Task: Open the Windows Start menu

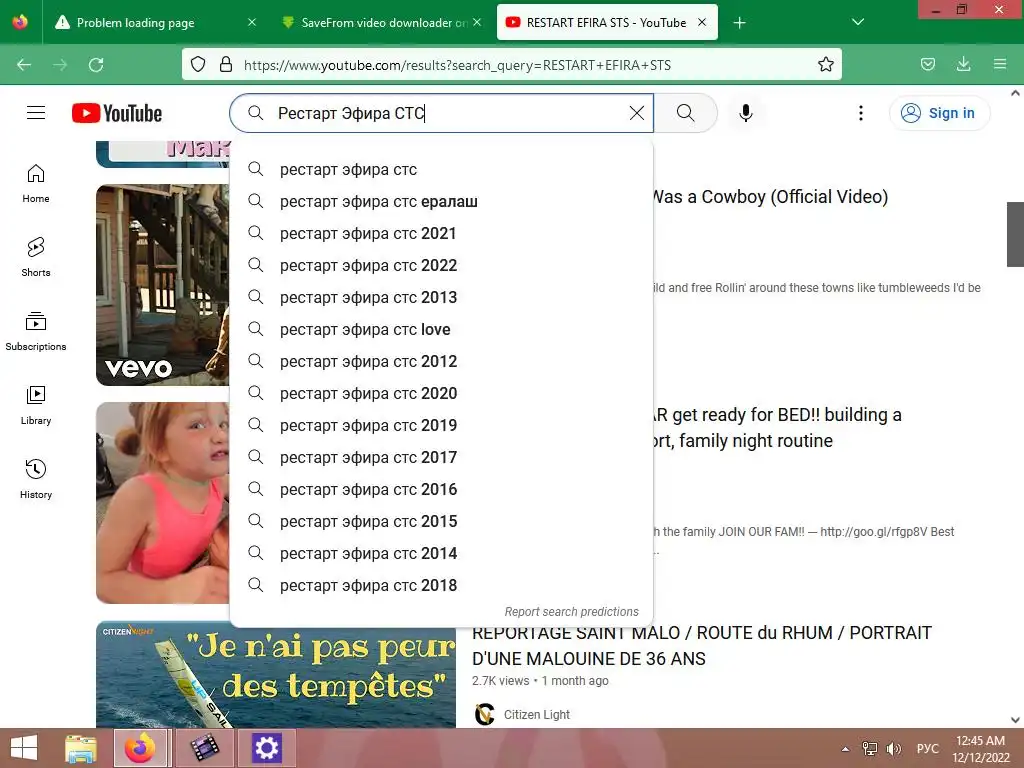Action: point(24,748)
